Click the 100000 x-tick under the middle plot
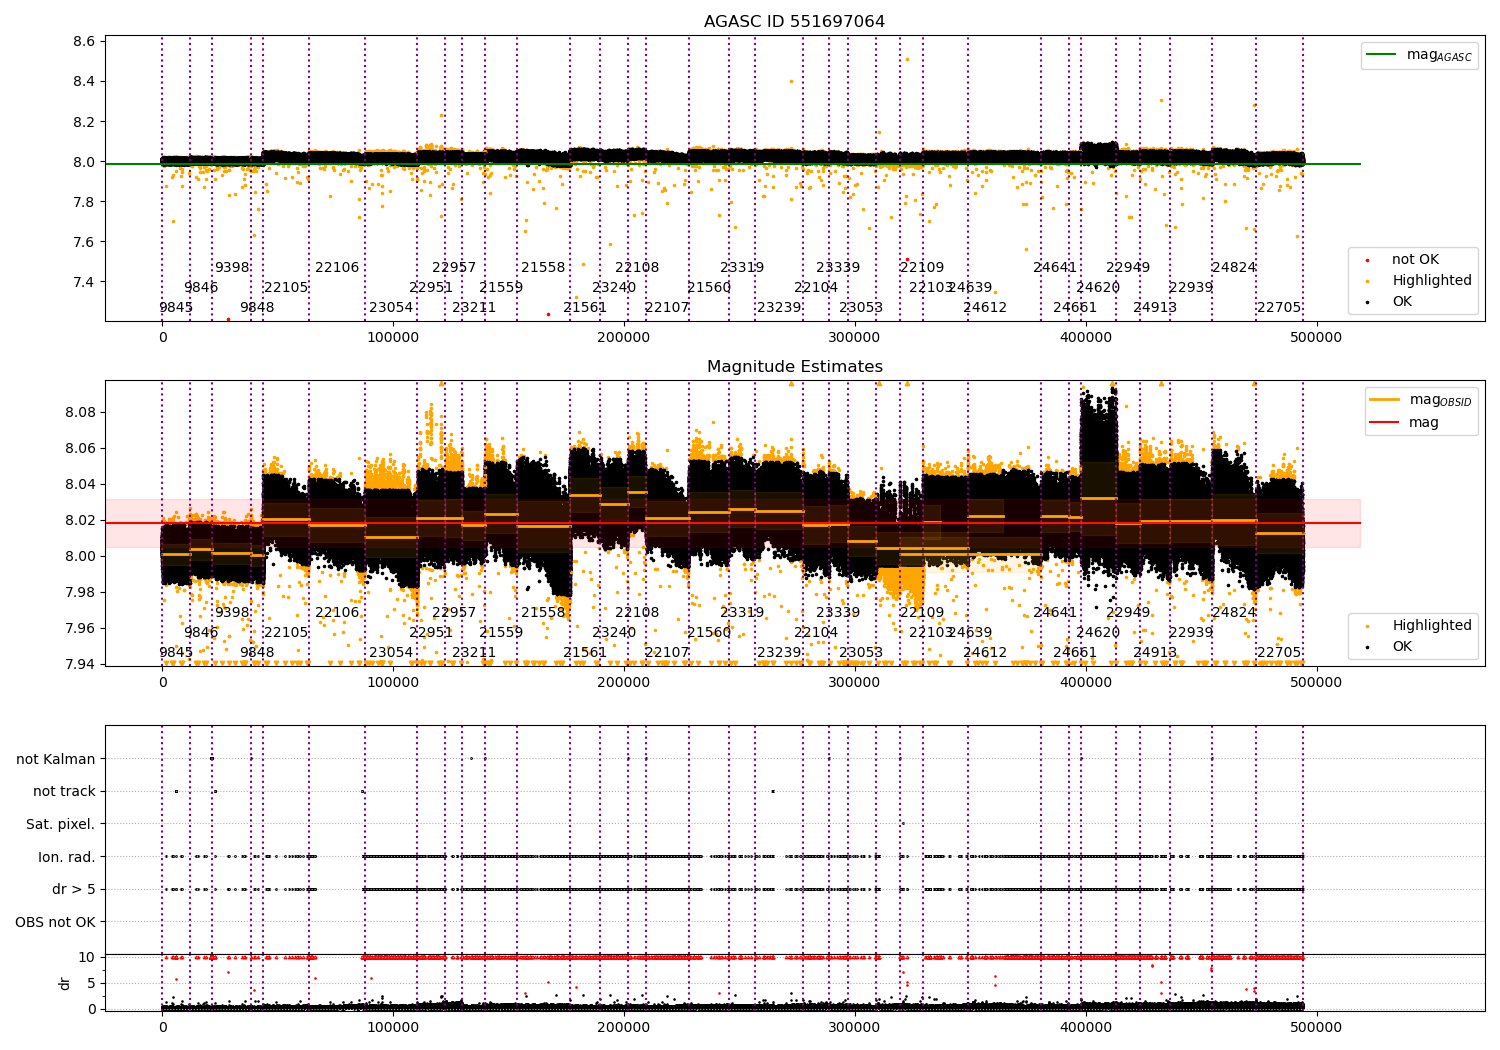 pos(393,683)
